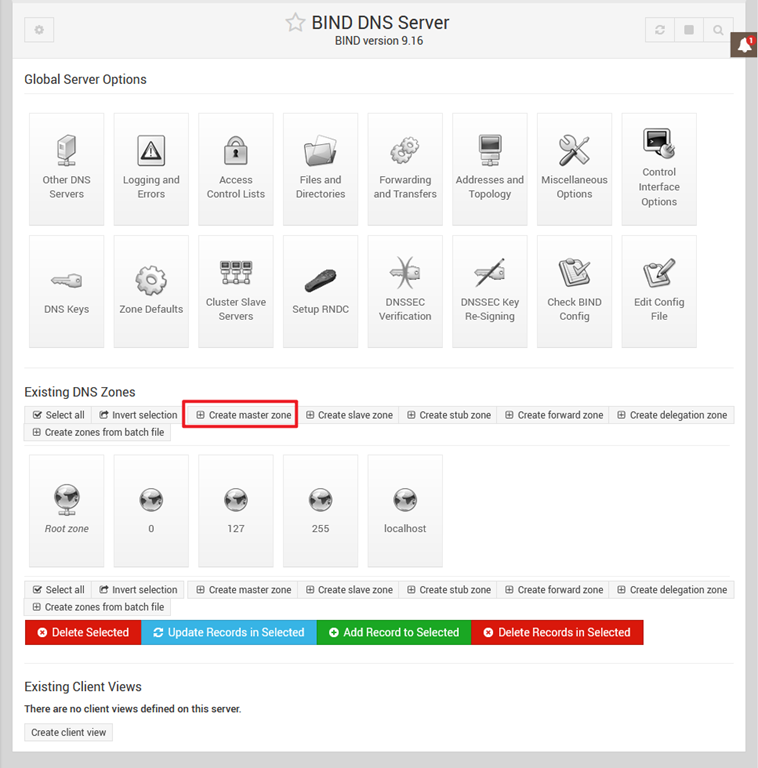Open DNS Keys page

[x=67, y=291]
